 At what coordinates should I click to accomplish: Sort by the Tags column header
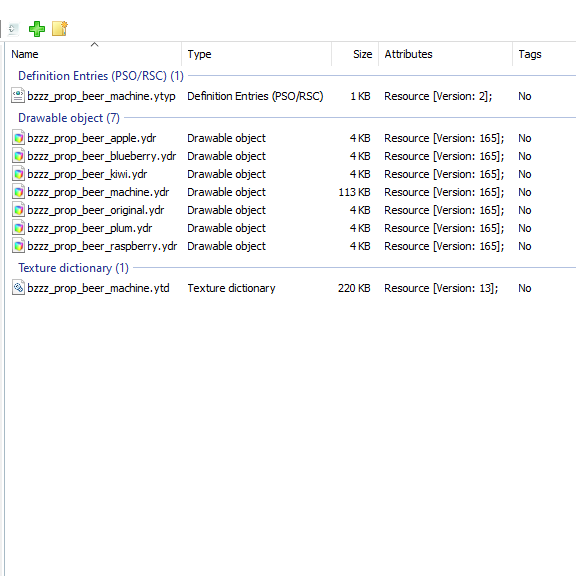[544, 54]
